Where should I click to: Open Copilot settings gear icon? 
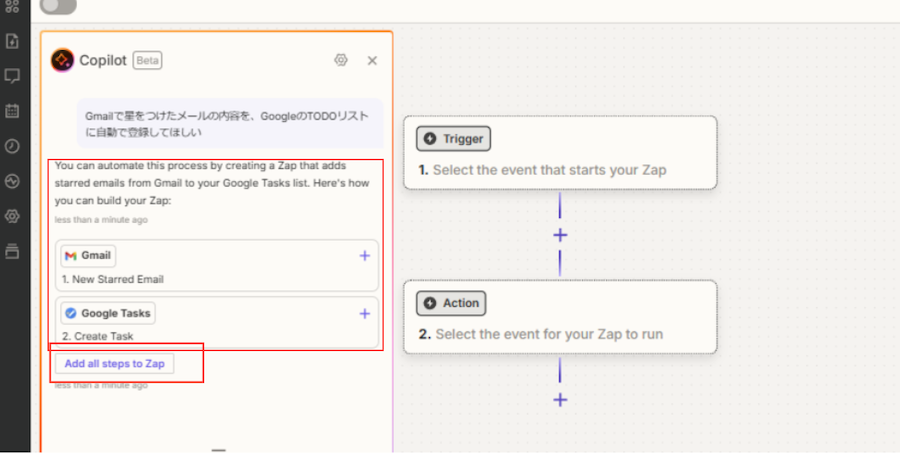pyautogui.click(x=341, y=60)
